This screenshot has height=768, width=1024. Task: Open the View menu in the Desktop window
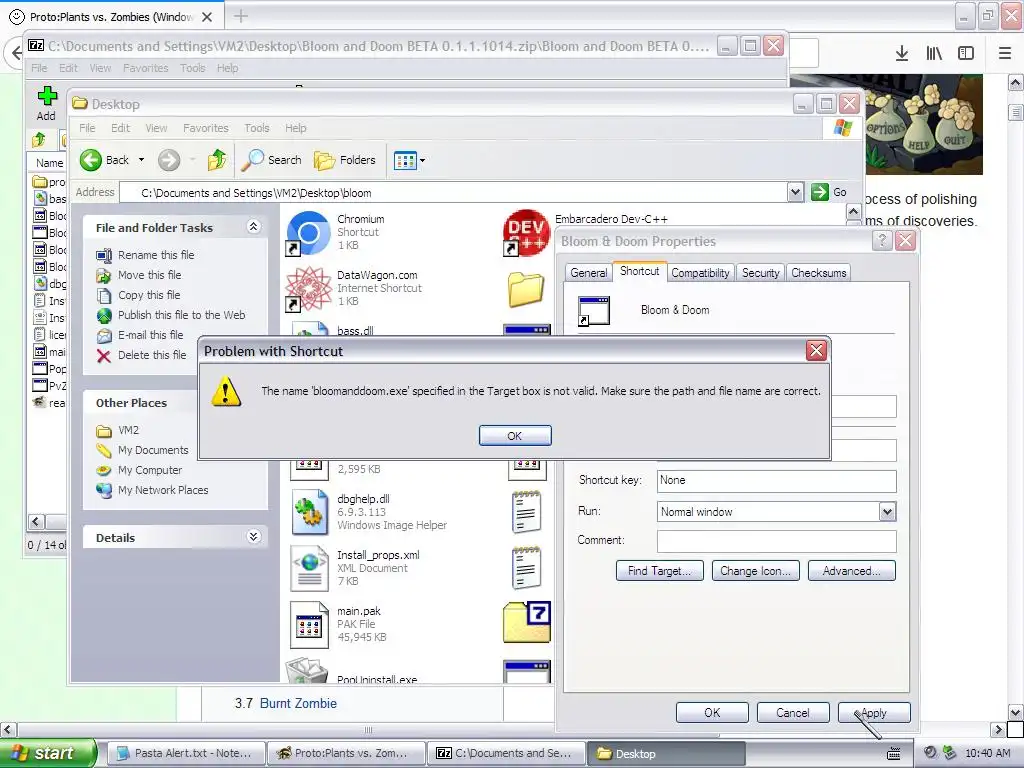tap(156, 128)
